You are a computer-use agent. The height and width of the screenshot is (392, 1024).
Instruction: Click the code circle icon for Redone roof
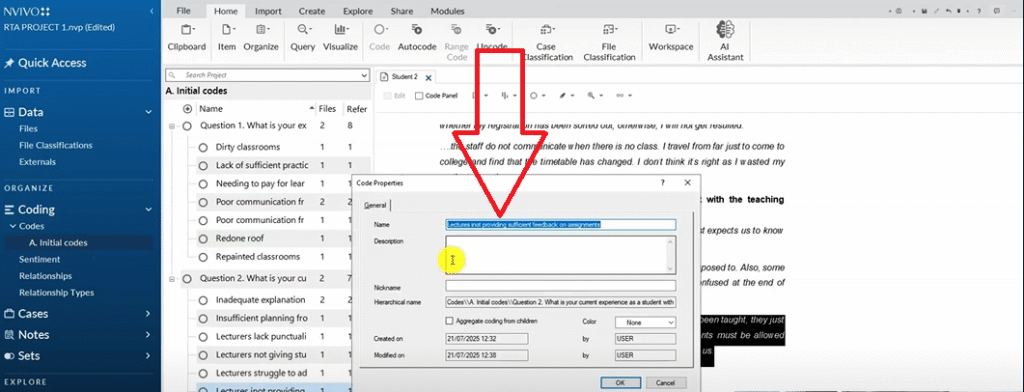[202, 238]
